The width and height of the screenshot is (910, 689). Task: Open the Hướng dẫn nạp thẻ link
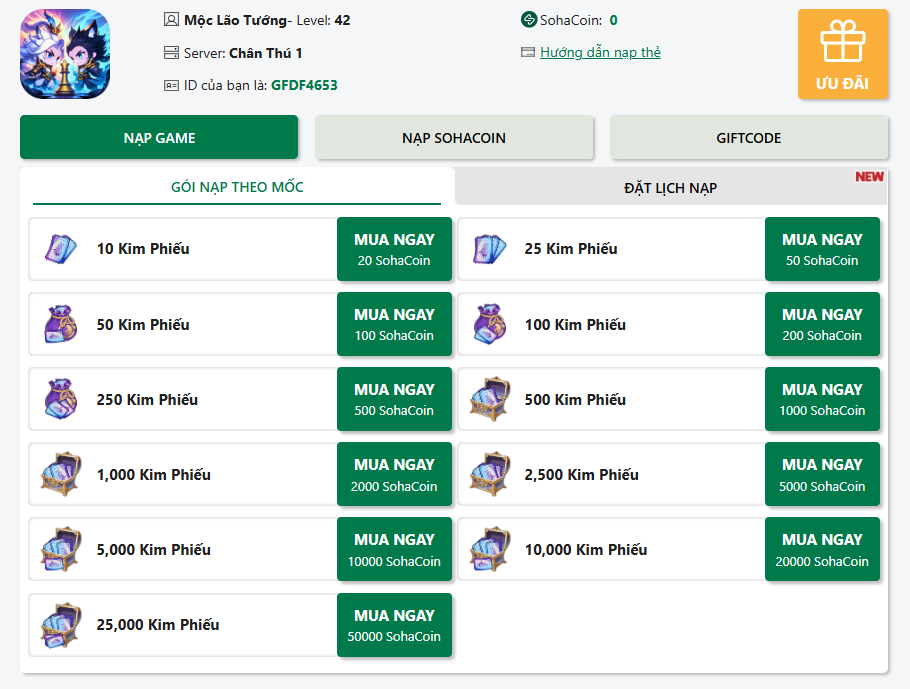[x=600, y=53]
